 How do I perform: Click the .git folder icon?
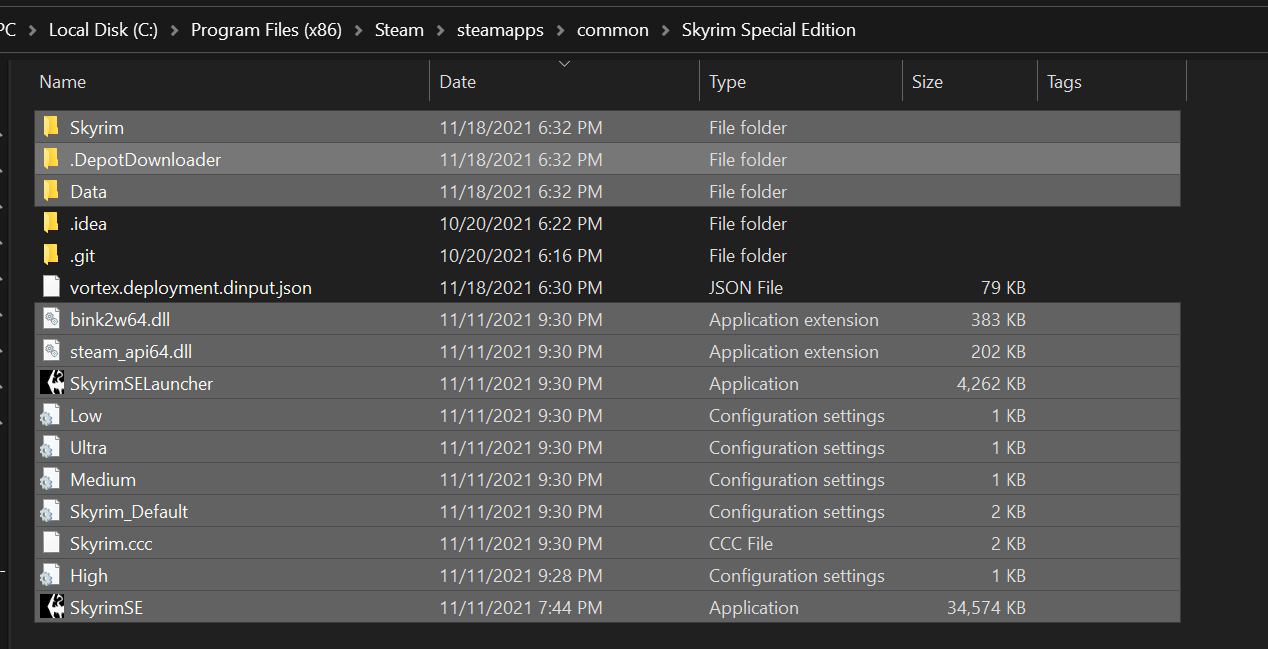click(51, 255)
